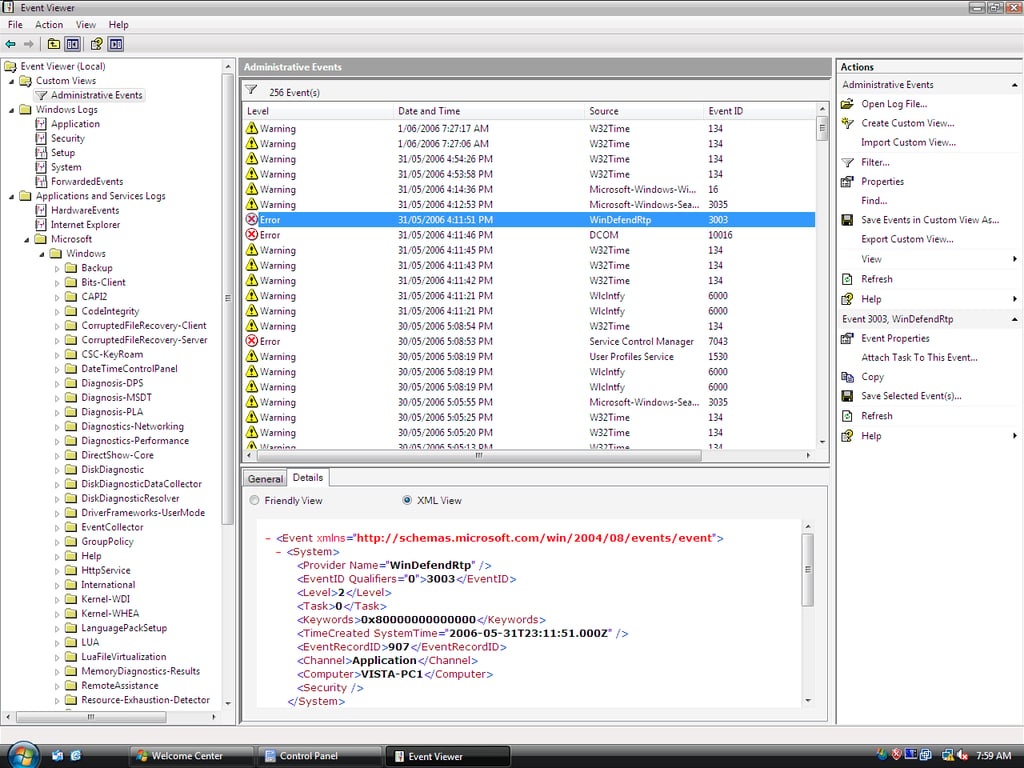Select the XML View radio button

pyautogui.click(x=407, y=500)
